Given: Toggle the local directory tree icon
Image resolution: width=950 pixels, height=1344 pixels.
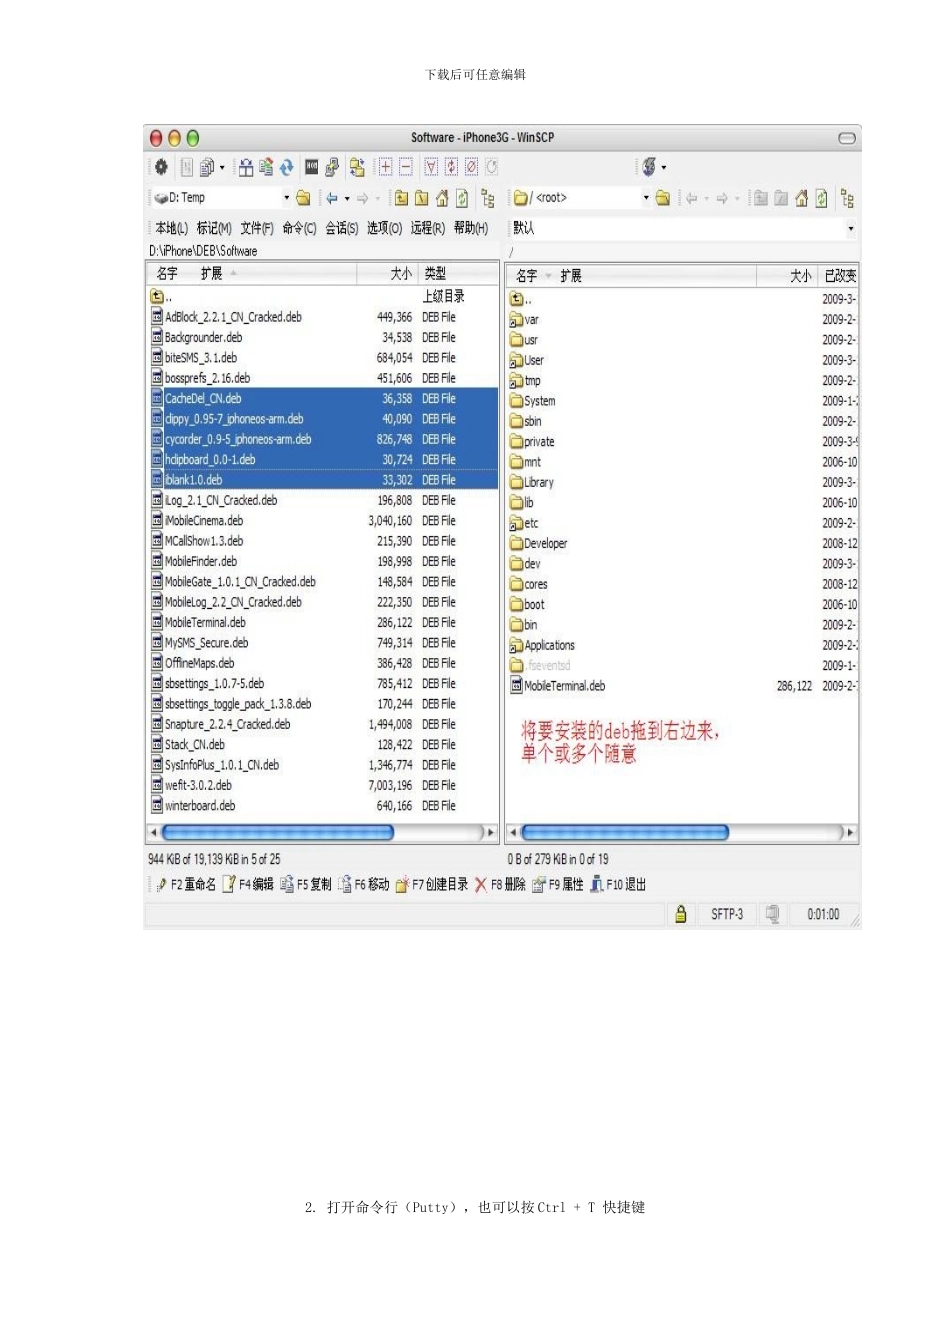Looking at the screenshot, I should click(488, 198).
